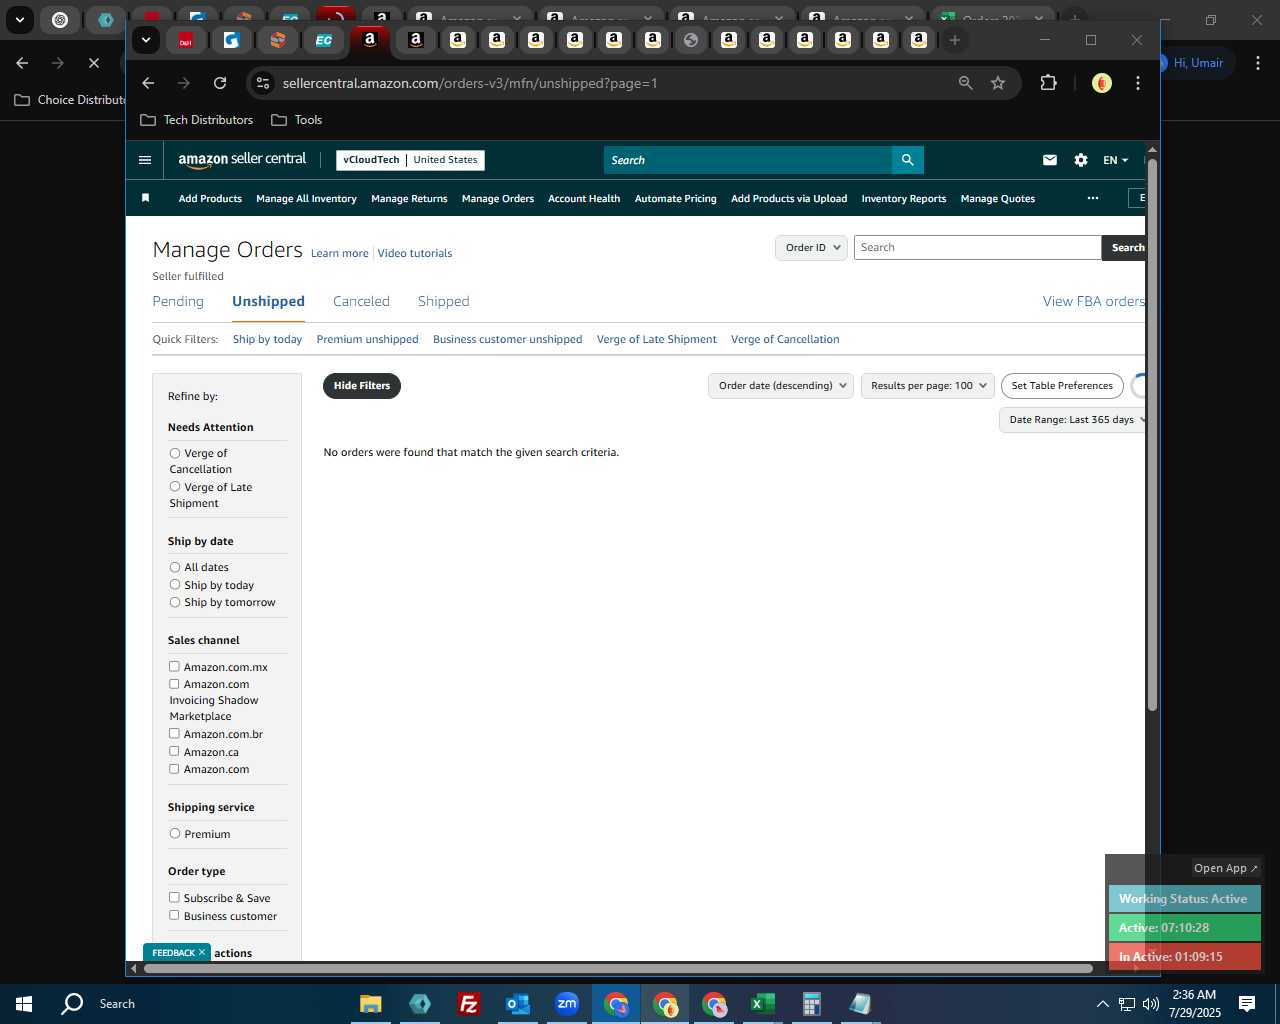The image size is (1280, 1024).
Task: Open the Windows Start menu
Action: coord(24,1004)
